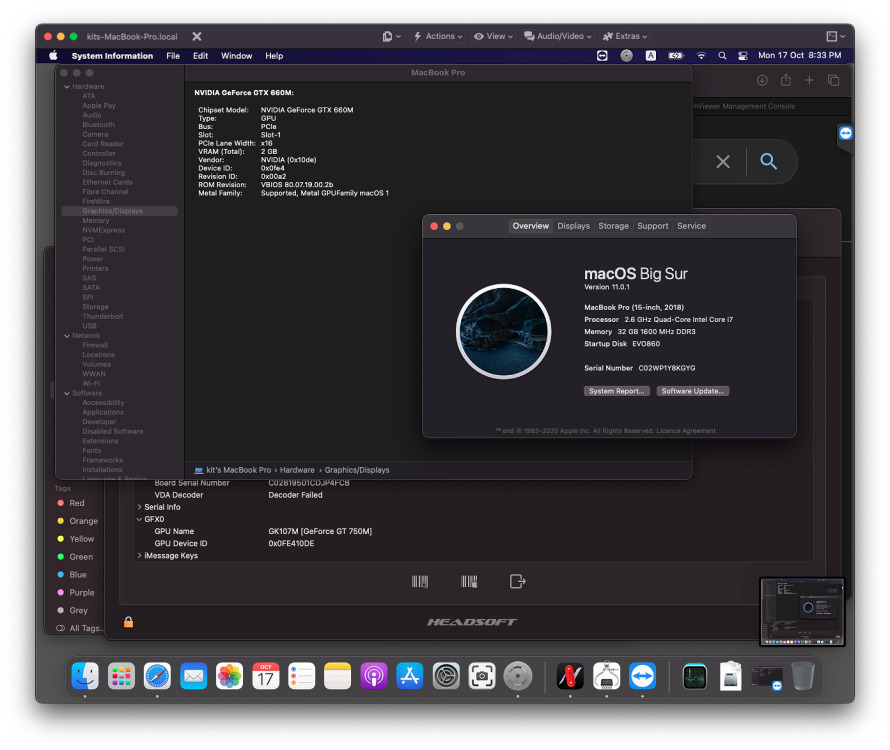
Task: Click the new tab plus icon
Action: [x=809, y=80]
